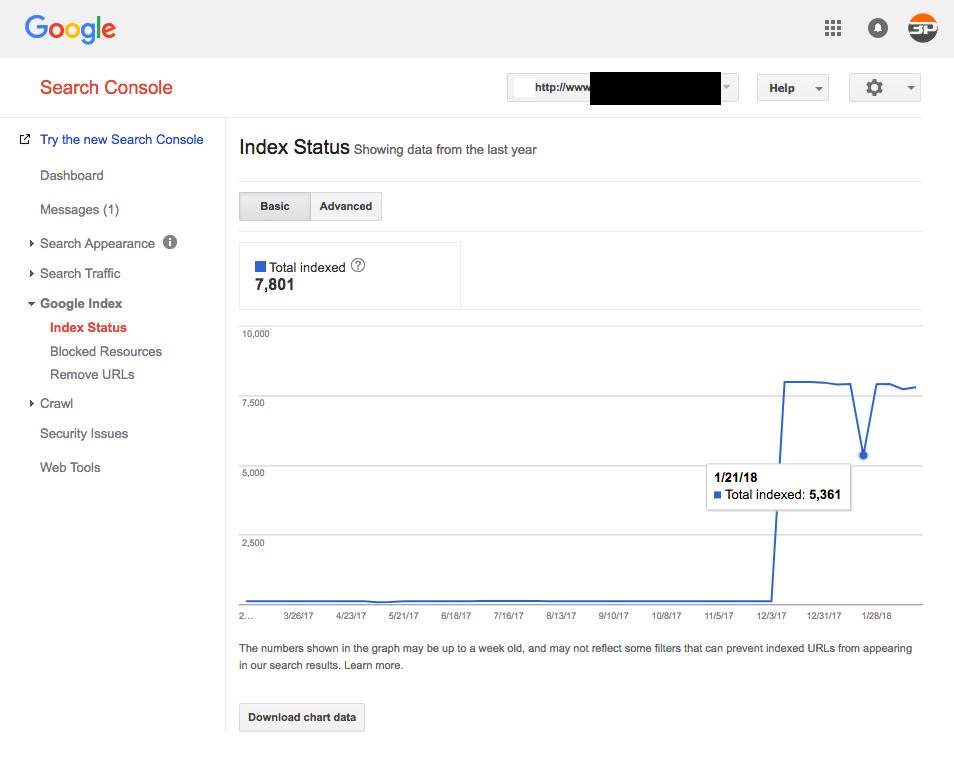The height and width of the screenshot is (774, 954).
Task: Click the Learn more link
Action: [x=372, y=665]
